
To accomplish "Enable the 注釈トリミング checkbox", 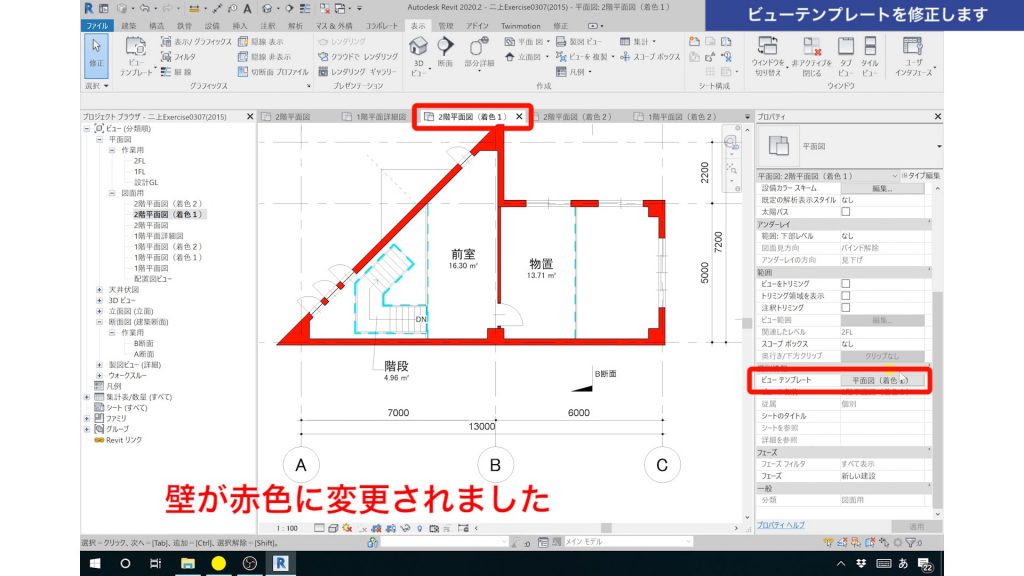I will [846, 308].
